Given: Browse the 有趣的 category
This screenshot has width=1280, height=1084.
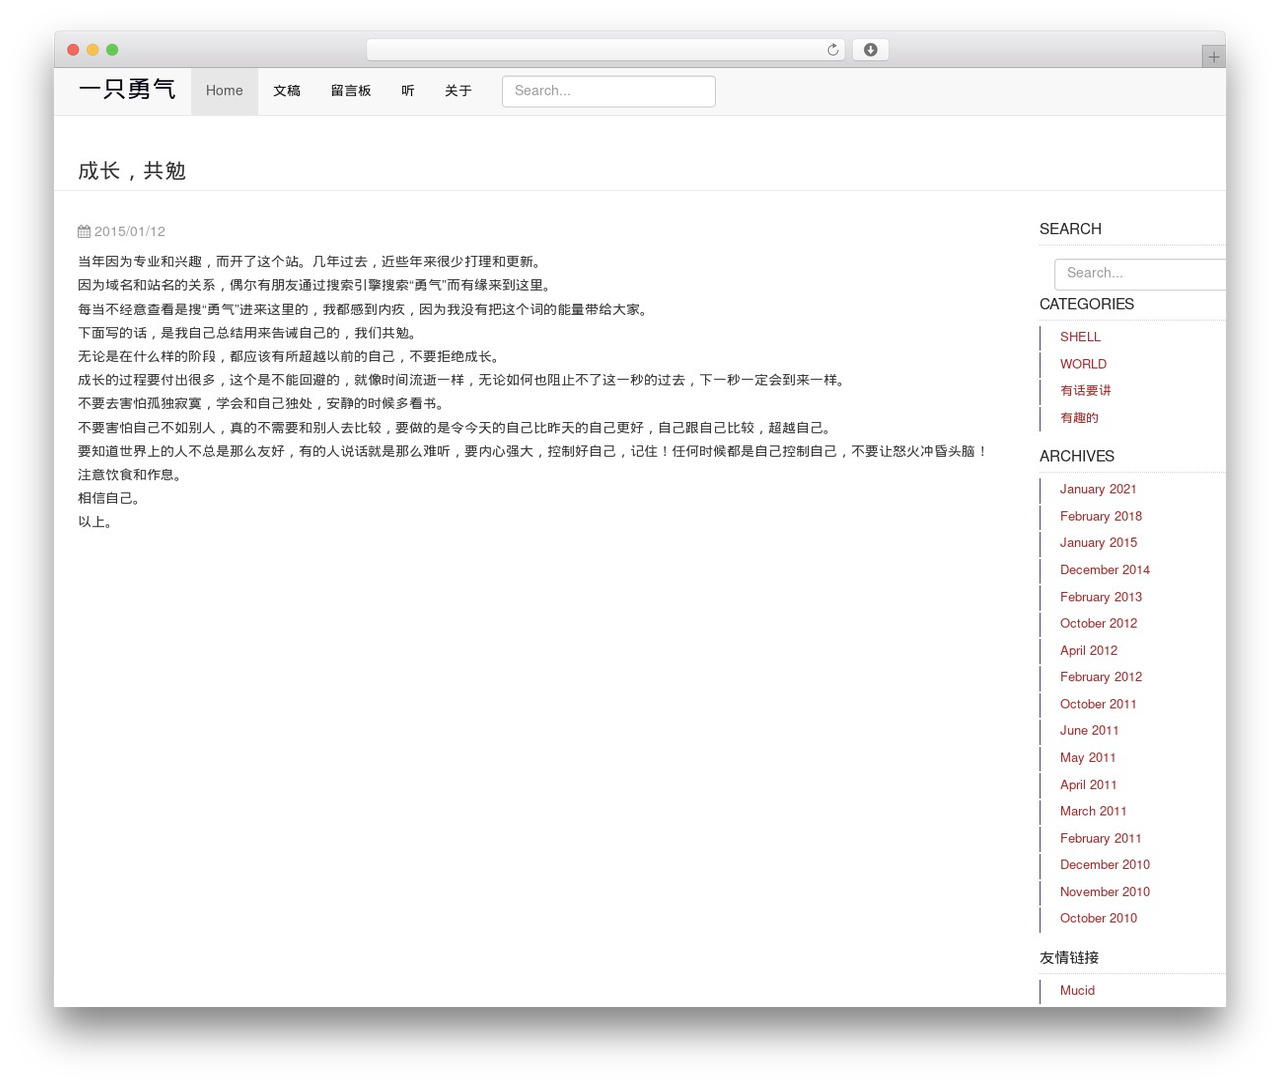Looking at the screenshot, I should point(1079,418).
